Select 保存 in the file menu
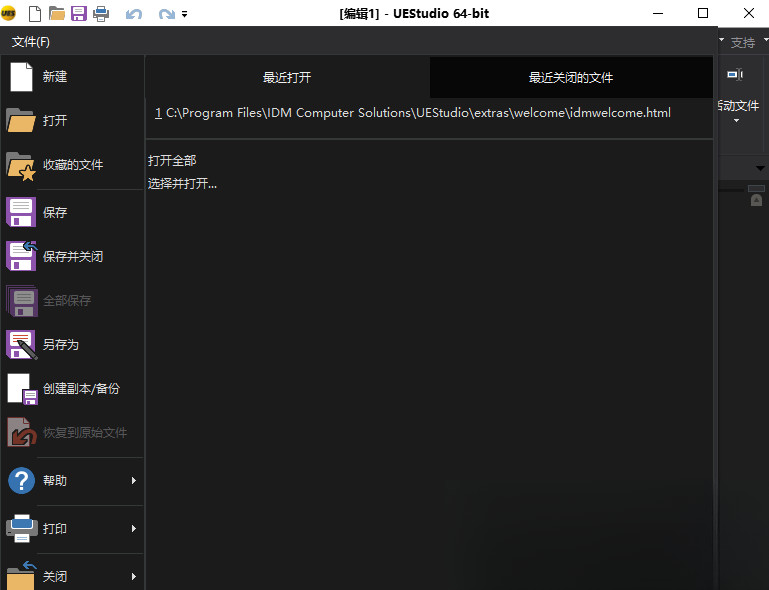The height and width of the screenshot is (590, 769). (72, 212)
